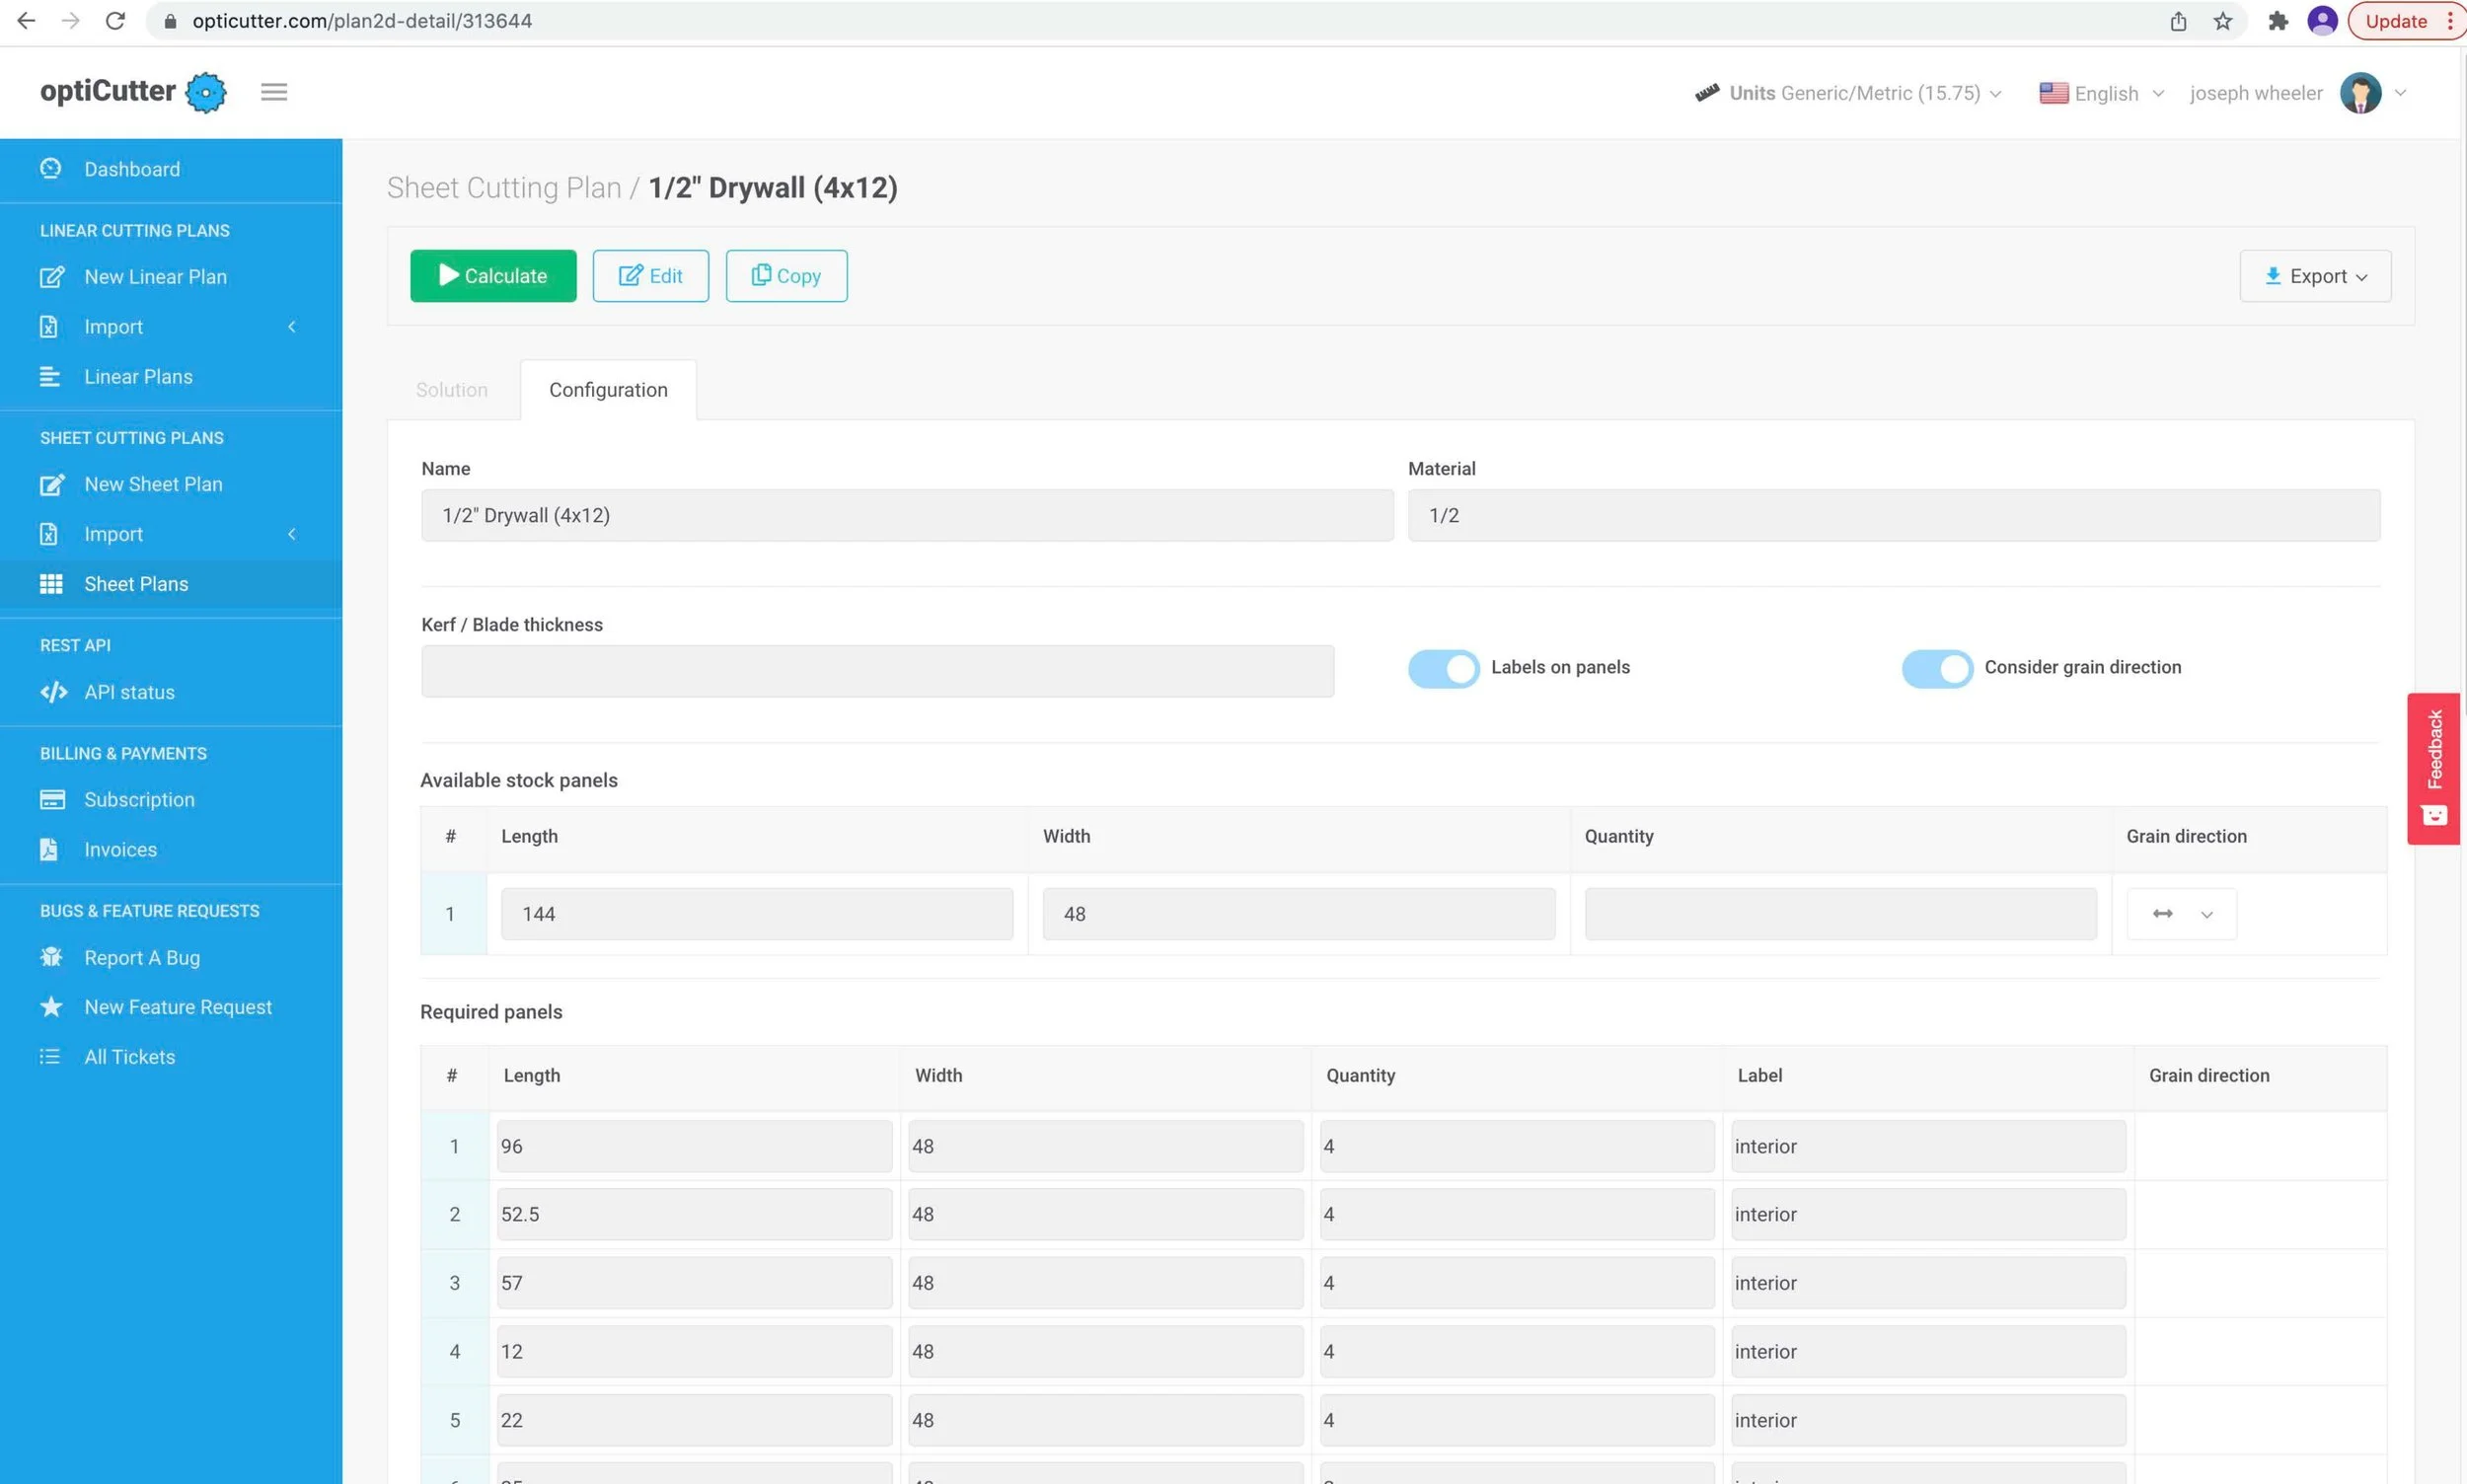Open the red Feedback side tab
Screen dimensions: 2467x1484
click(2433, 768)
